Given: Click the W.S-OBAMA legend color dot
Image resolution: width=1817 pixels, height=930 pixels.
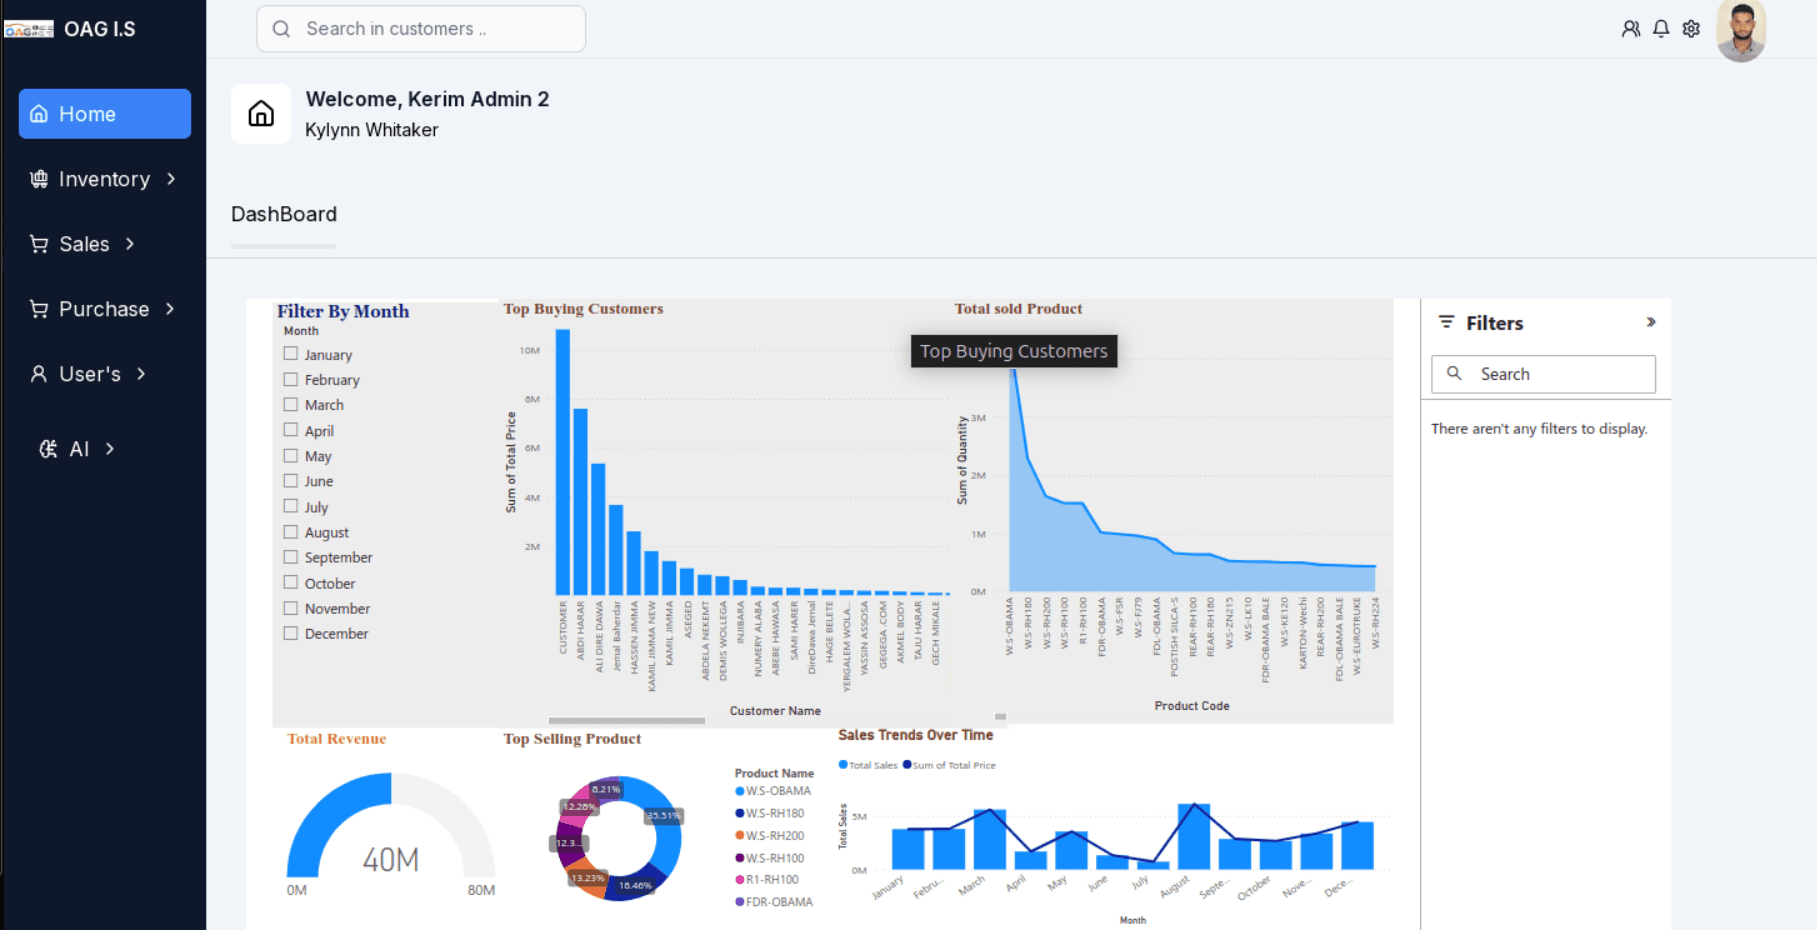Looking at the screenshot, I should (740, 791).
